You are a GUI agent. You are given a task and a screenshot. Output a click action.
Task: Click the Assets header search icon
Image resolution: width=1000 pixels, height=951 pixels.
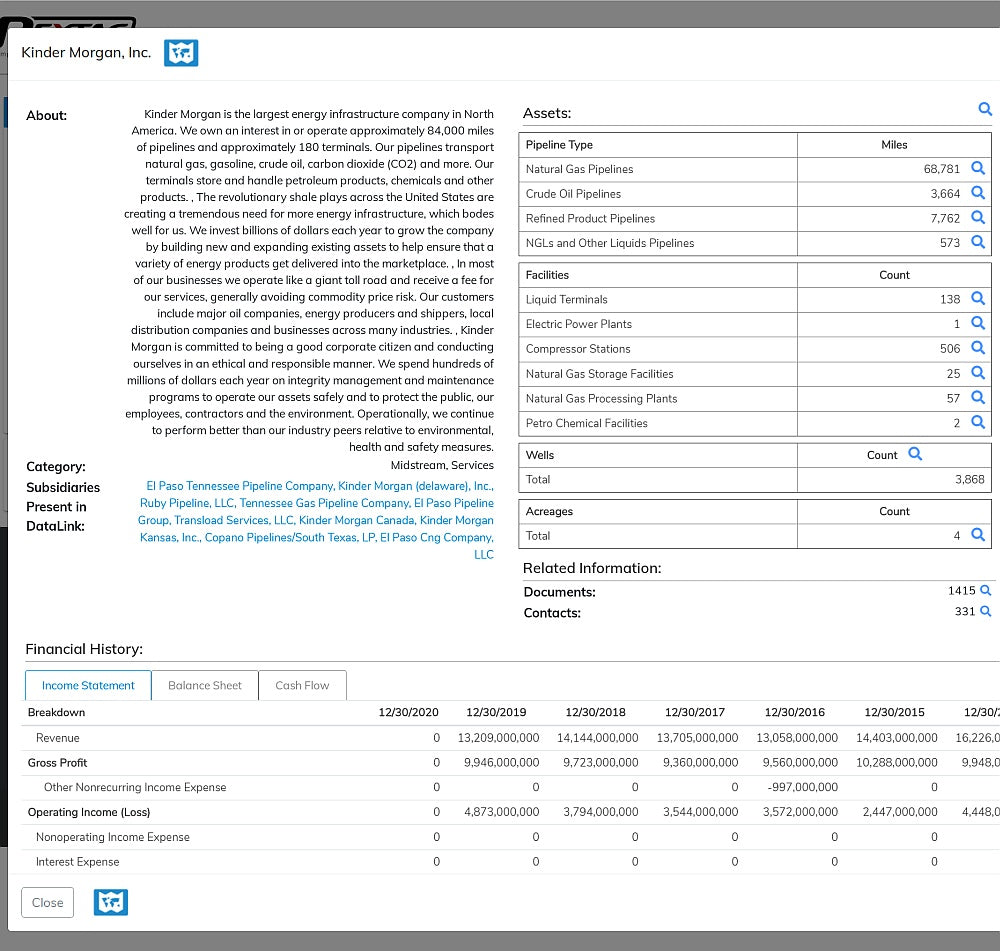point(985,109)
